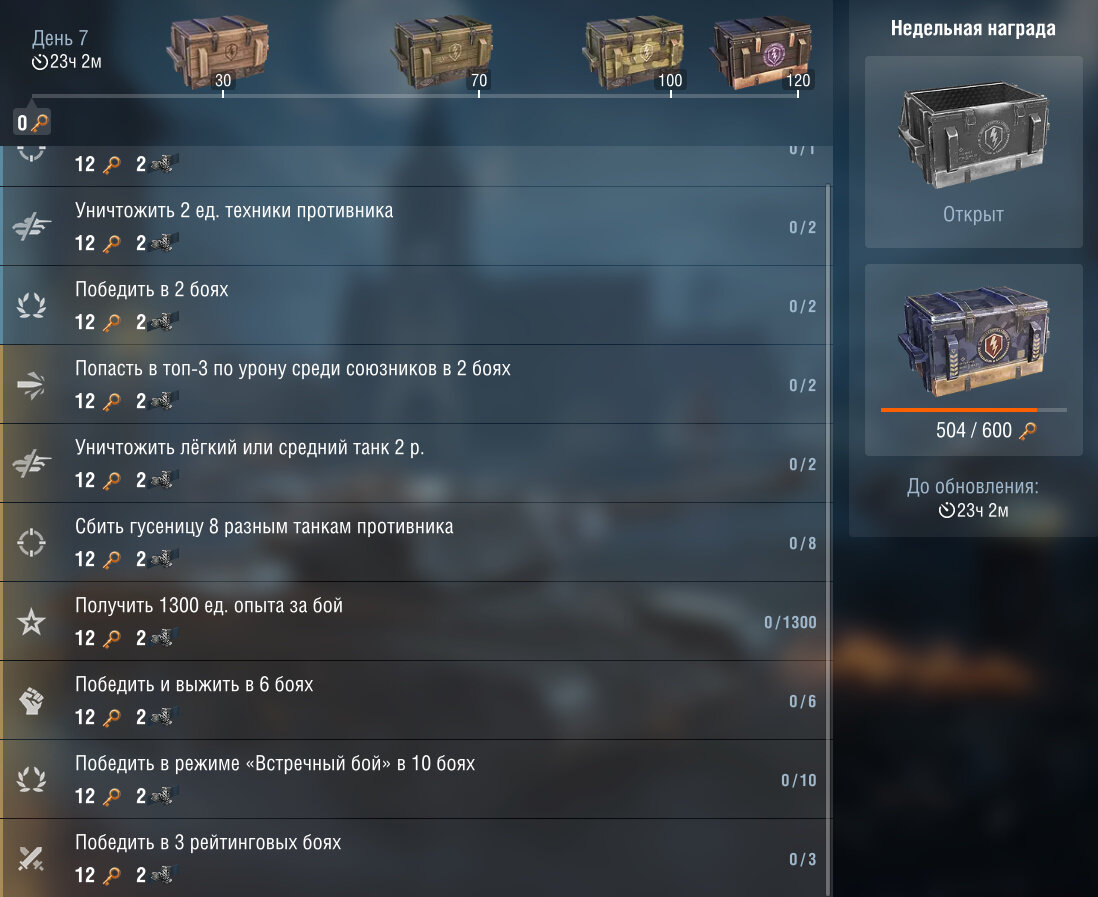The width and height of the screenshot is (1098, 897).
Task: Select mission 'Уничтожить лёгкий или средний танк'
Action: tap(413, 464)
